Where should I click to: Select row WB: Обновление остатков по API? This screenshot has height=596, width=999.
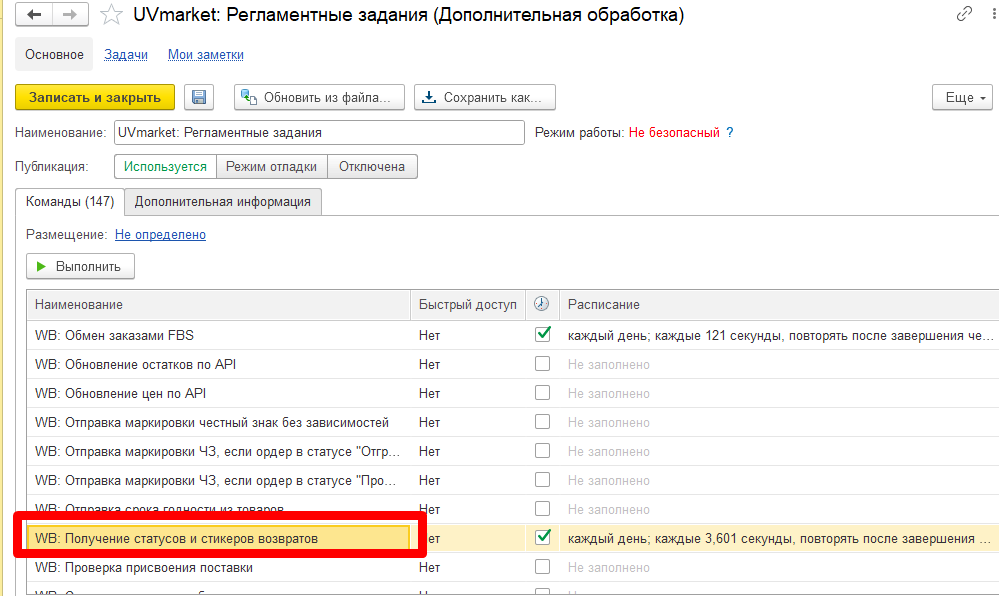pyautogui.click(x=513, y=364)
